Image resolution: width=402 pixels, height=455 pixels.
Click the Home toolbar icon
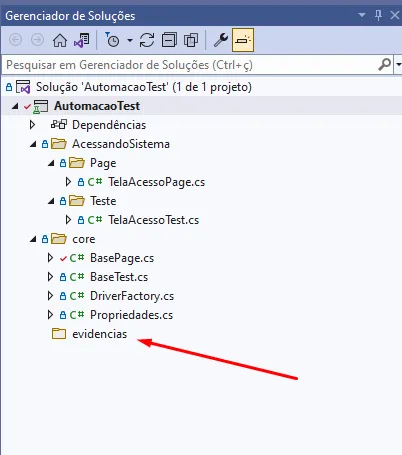coord(60,41)
